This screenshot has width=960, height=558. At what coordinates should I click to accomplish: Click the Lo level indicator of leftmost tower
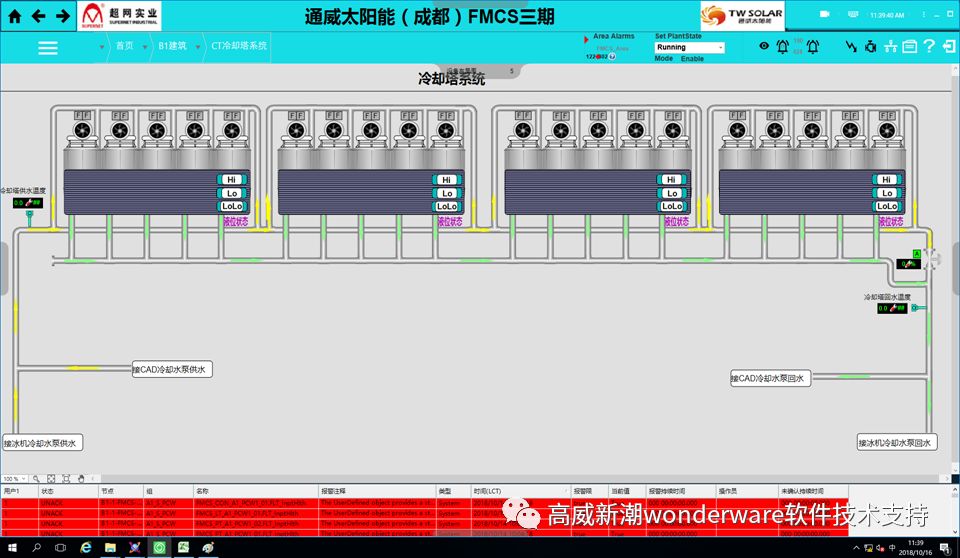point(231,193)
